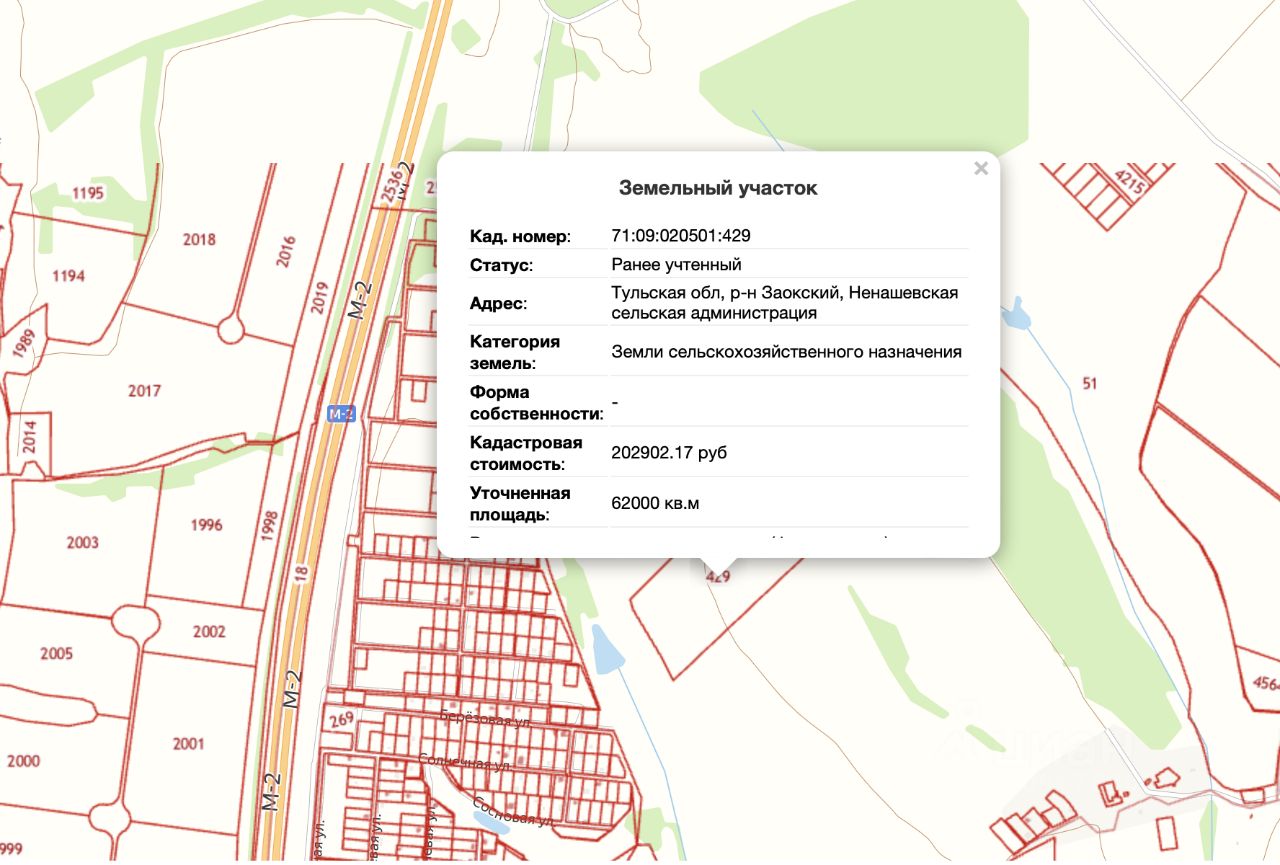Select parcel 2005 on the map
The height and width of the screenshot is (865, 1280).
click(56, 654)
